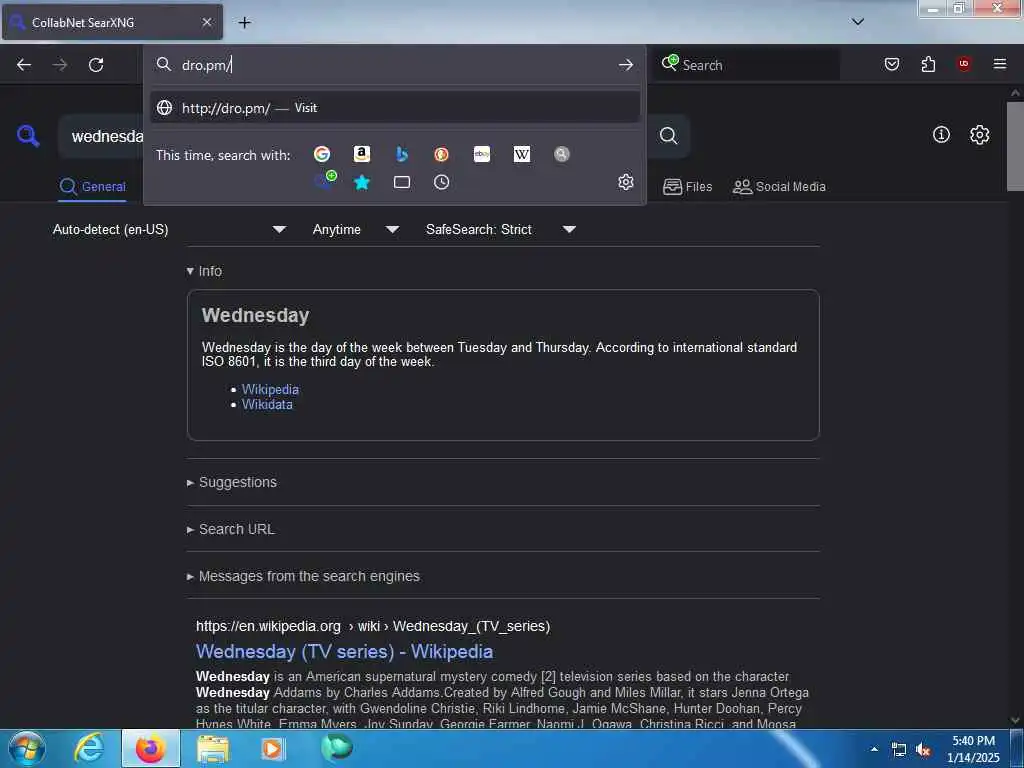Search this time with Amazon
This screenshot has height=768, width=1024.
pos(362,154)
